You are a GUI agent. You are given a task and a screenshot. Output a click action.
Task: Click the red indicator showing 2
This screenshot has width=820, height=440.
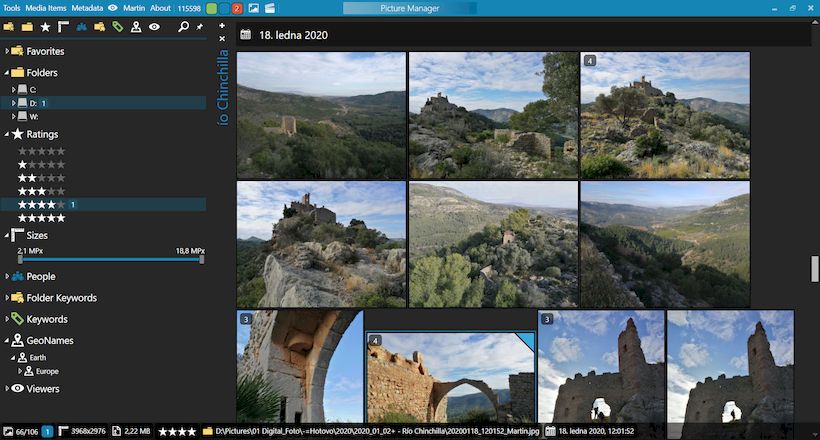point(236,8)
